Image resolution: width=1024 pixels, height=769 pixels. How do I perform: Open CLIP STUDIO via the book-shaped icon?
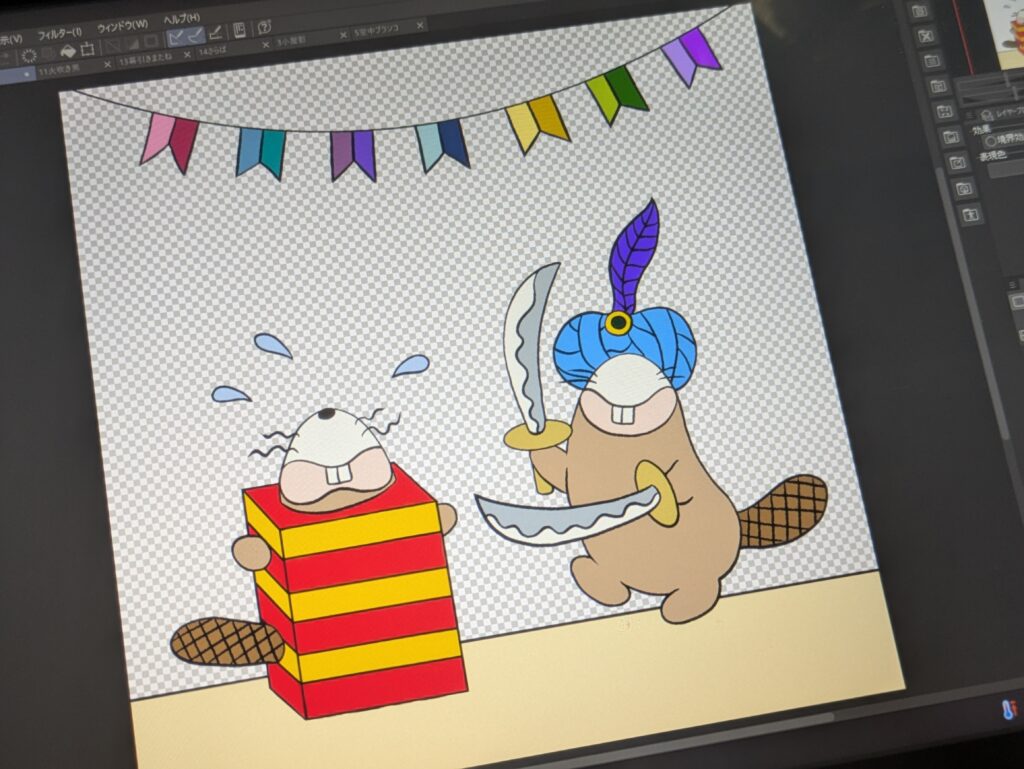tap(240, 30)
